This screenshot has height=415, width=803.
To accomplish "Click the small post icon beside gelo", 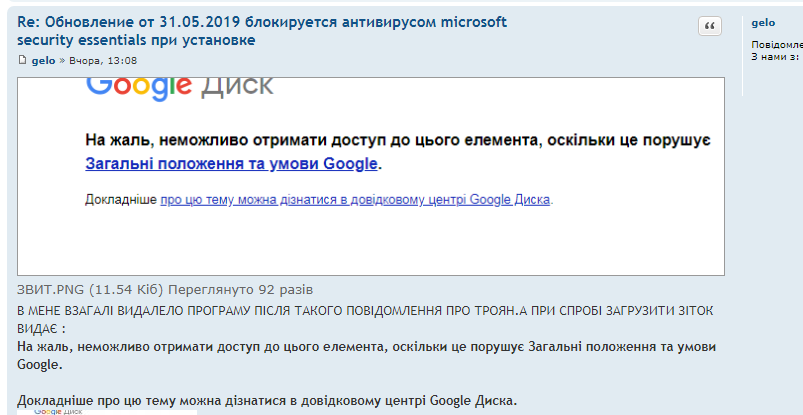I will point(22,61).
